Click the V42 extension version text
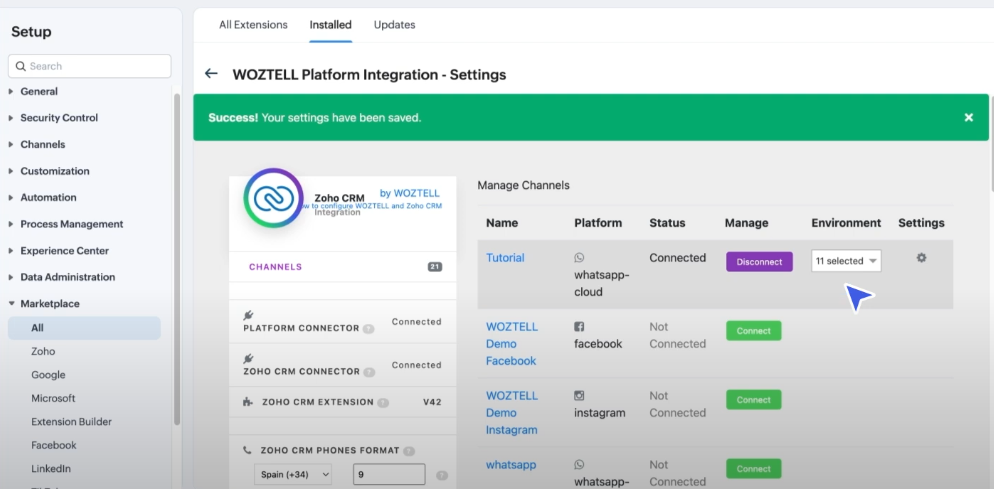 pos(432,401)
